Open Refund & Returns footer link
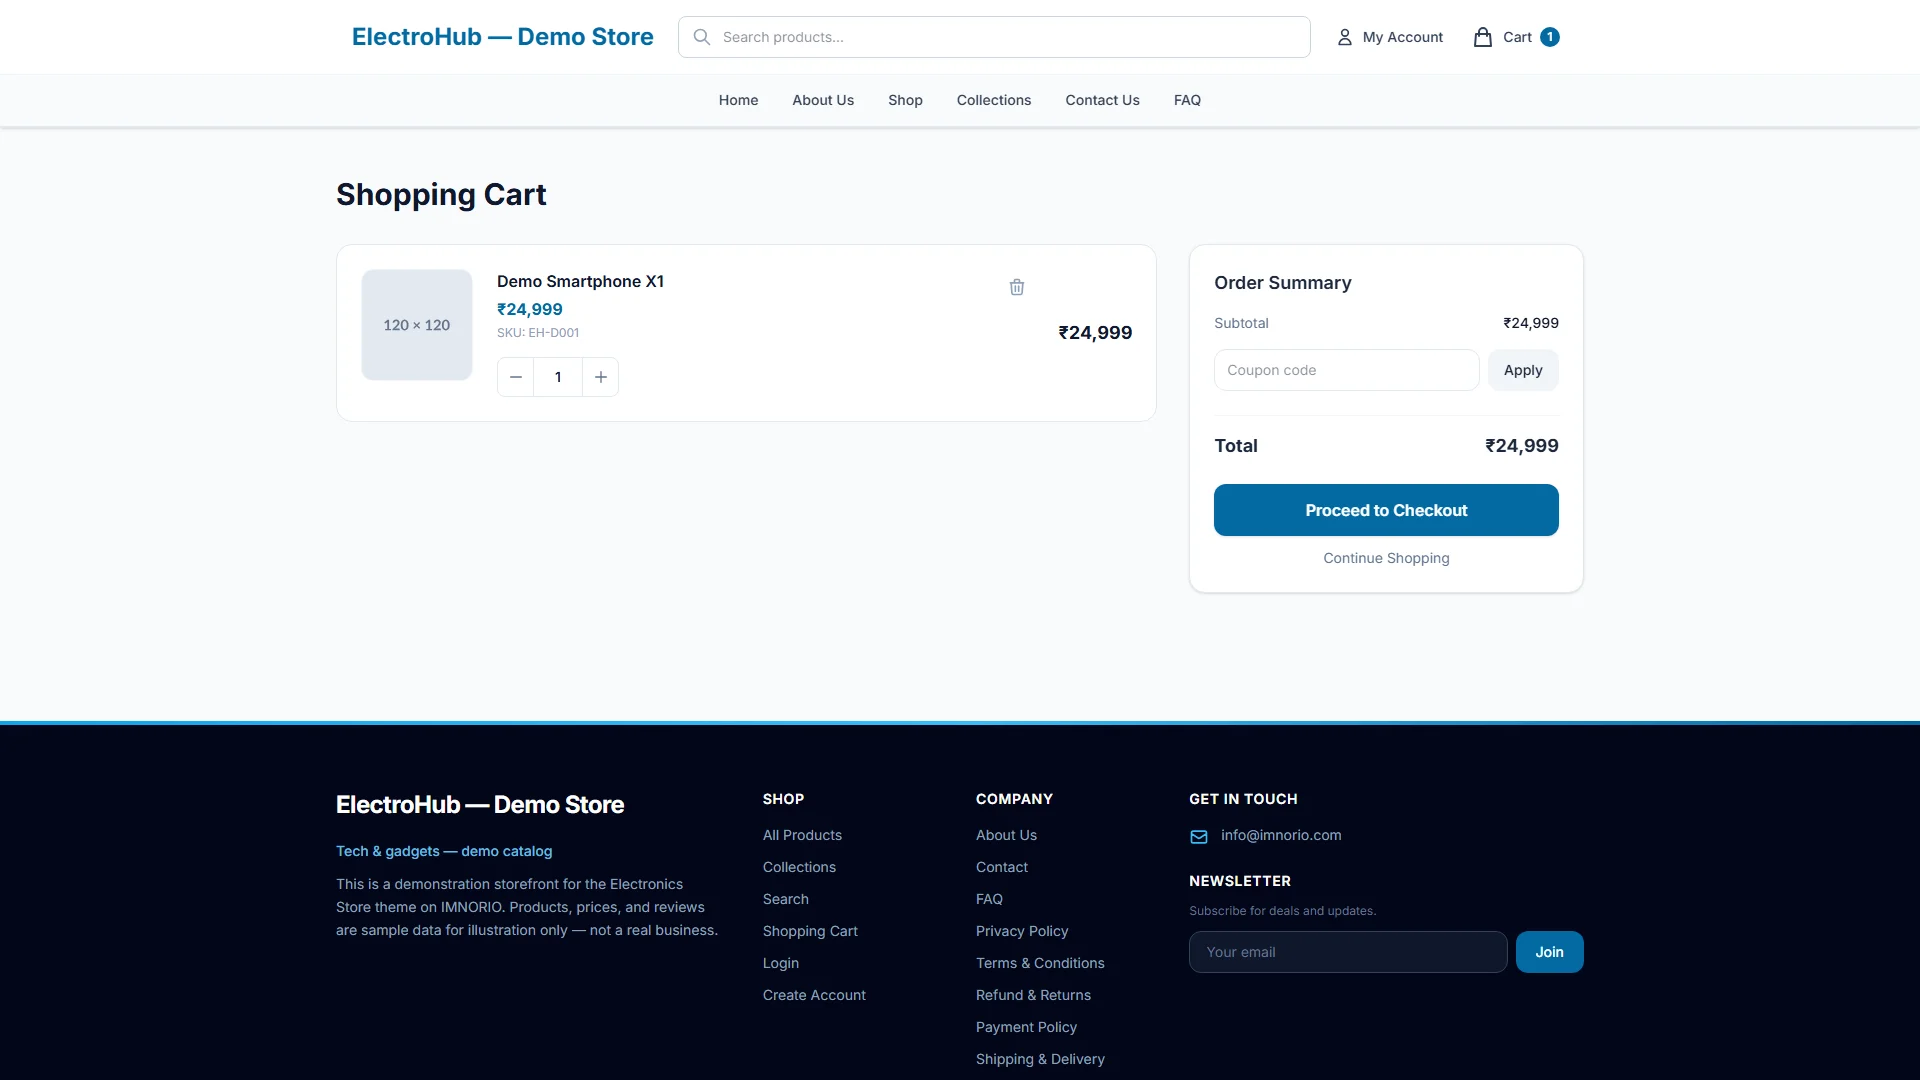The width and height of the screenshot is (1920, 1080). [1033, 995]
